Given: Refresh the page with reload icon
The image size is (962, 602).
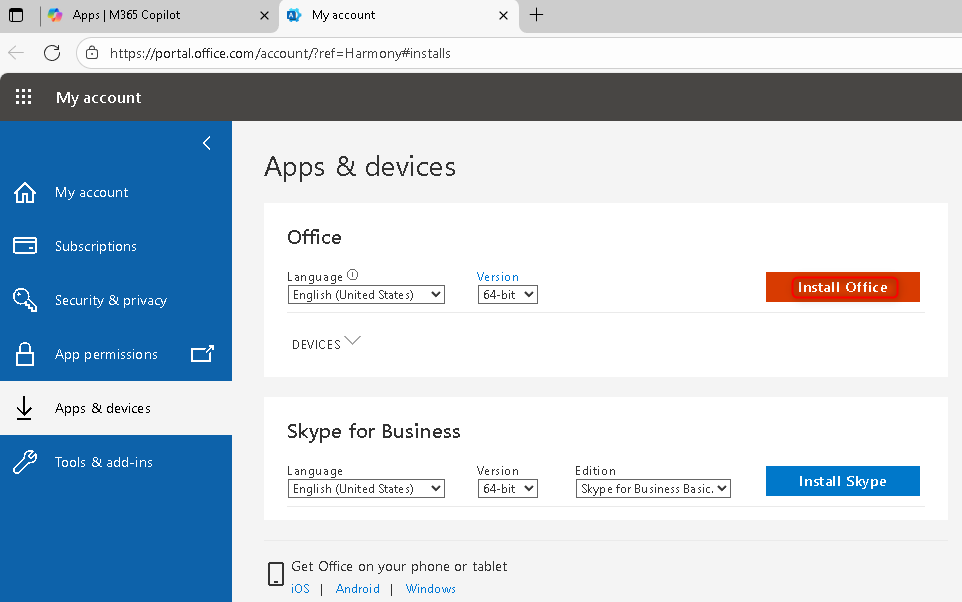Looking at the screenshot, I should [x=52, y=53].
